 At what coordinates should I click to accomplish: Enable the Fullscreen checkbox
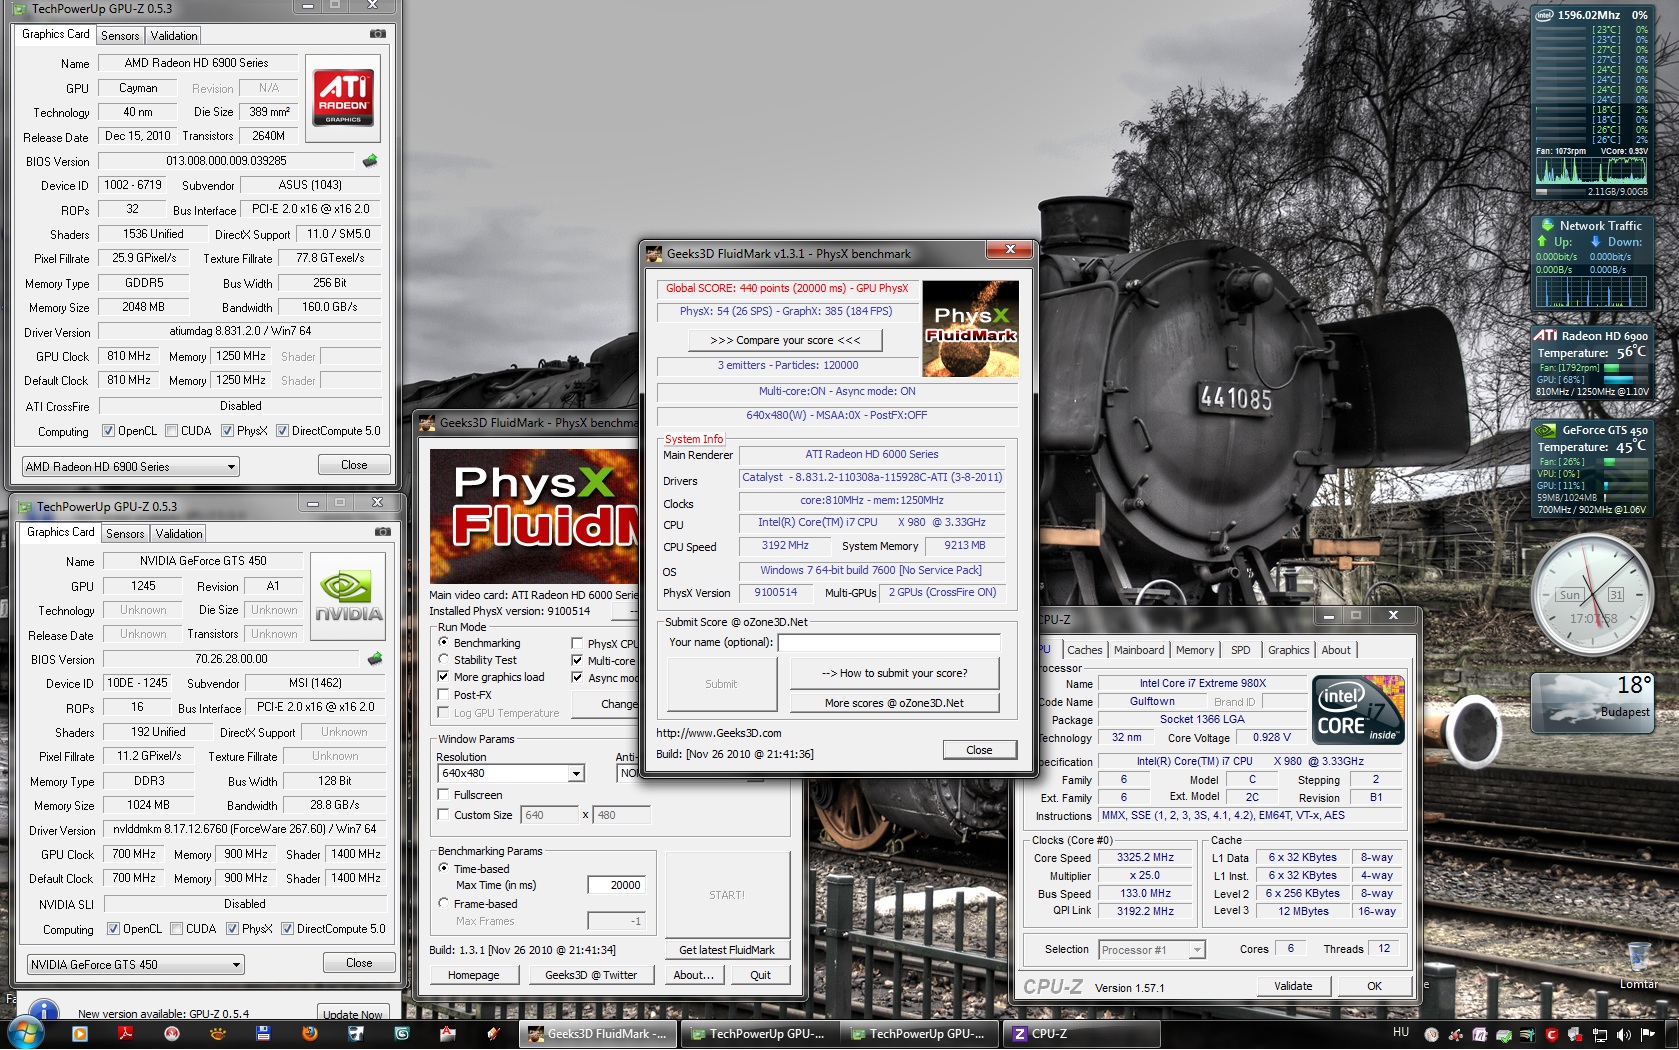coord(444,795)
